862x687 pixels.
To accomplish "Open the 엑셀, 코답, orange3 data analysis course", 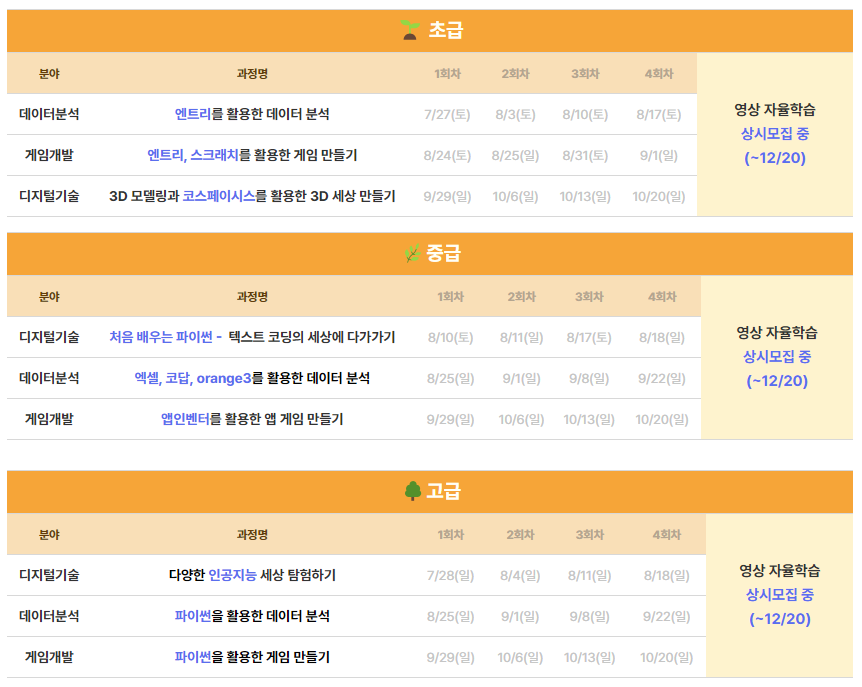I will tap(252, 378).
